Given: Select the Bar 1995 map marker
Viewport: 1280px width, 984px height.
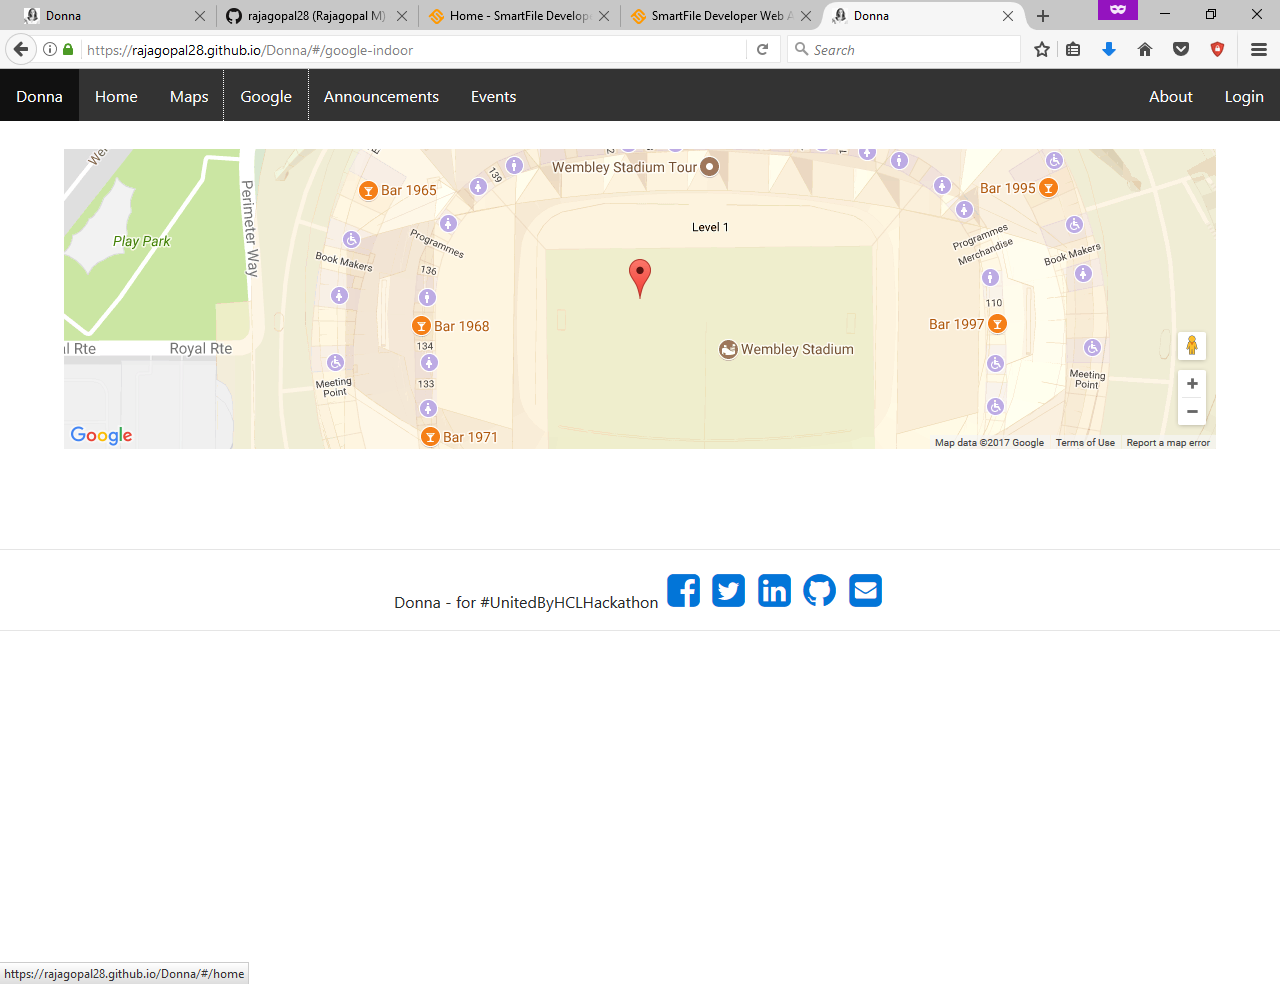Looking at the screenshot, I should (x=1048, y=188).
